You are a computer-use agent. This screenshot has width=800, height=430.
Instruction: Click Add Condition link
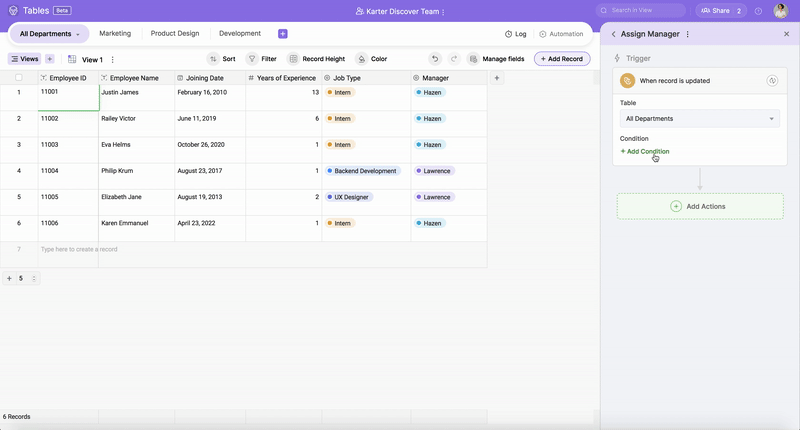click(x=644, y=151)
